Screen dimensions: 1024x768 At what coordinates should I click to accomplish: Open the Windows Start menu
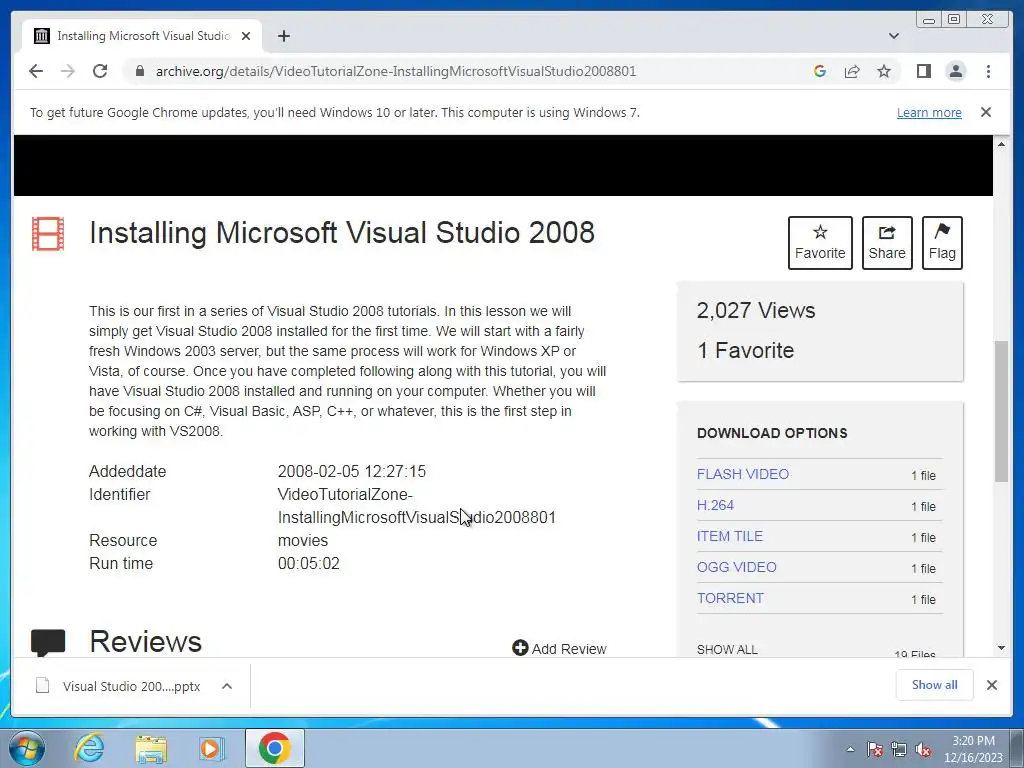pos(26,748)
